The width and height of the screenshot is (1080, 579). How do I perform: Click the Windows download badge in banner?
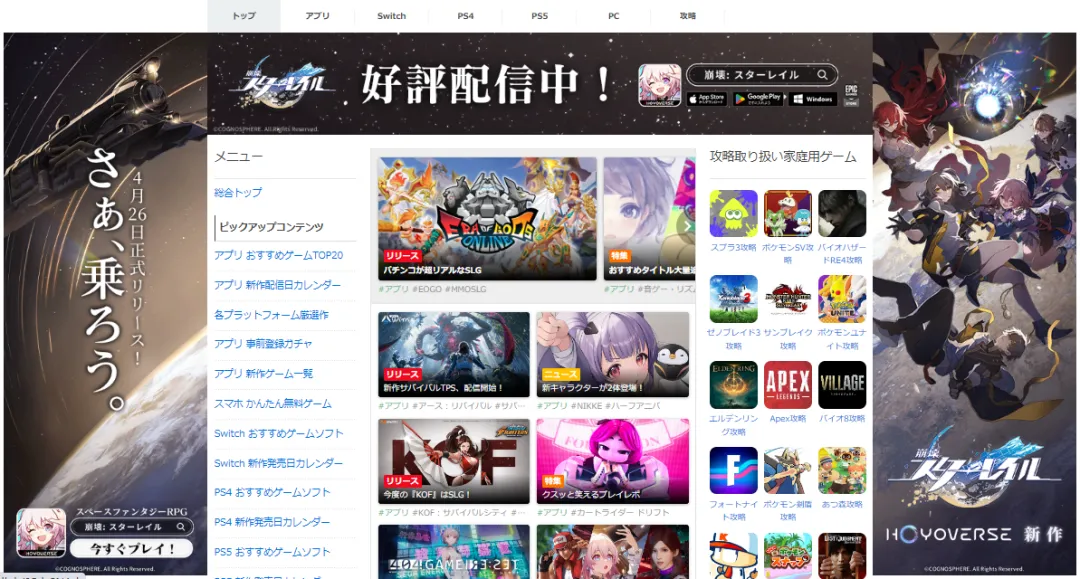[813, 99]
